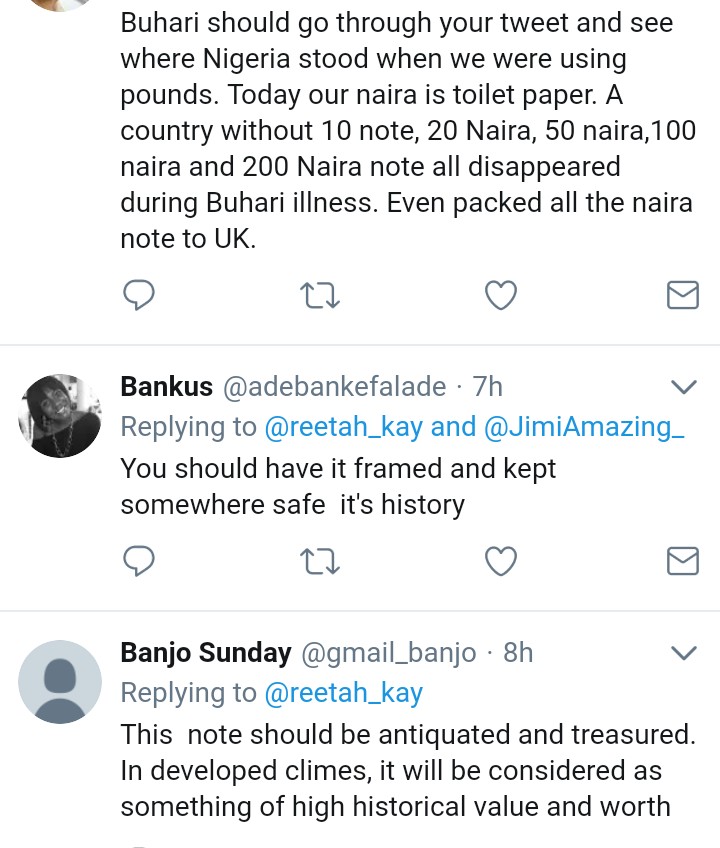Viewport: 720px width, 848px height.
Task: Open Banjo Sunday display name profile
Action: point(206,654)
